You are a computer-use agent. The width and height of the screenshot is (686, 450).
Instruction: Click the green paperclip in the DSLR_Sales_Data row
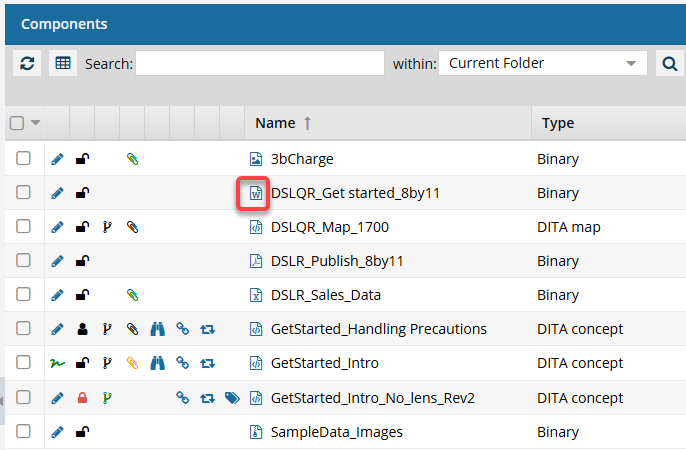132,295
